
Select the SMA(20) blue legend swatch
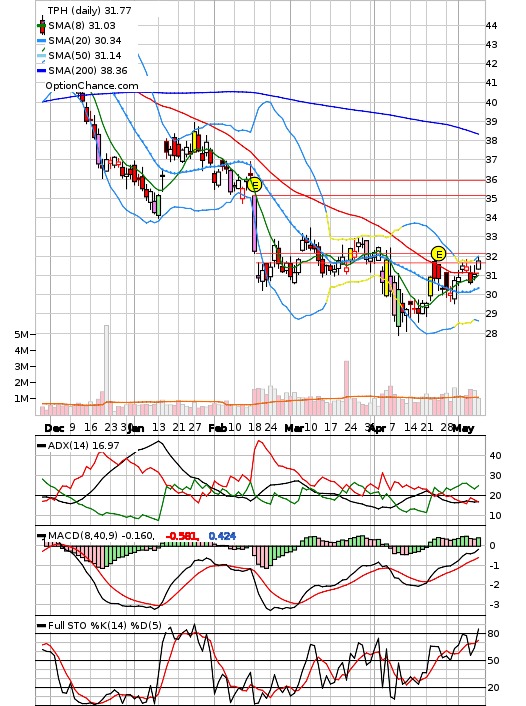(41, 41)
